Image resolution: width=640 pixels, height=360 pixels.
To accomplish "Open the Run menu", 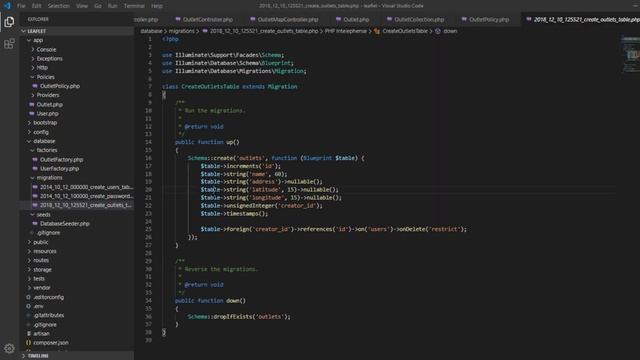I will pos(113,6).
